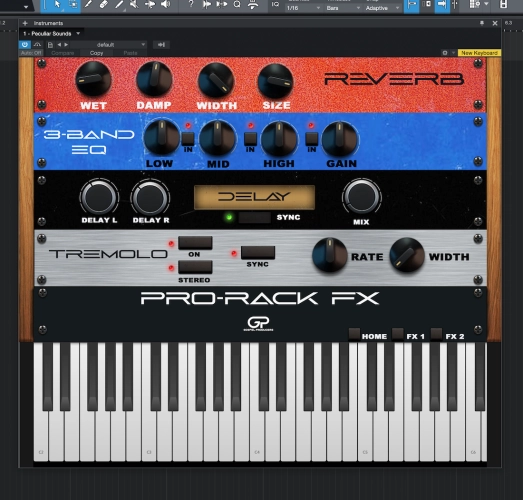The image size is (523, 500).
Task: Select the Bend tool
Action: coord(150,4)
